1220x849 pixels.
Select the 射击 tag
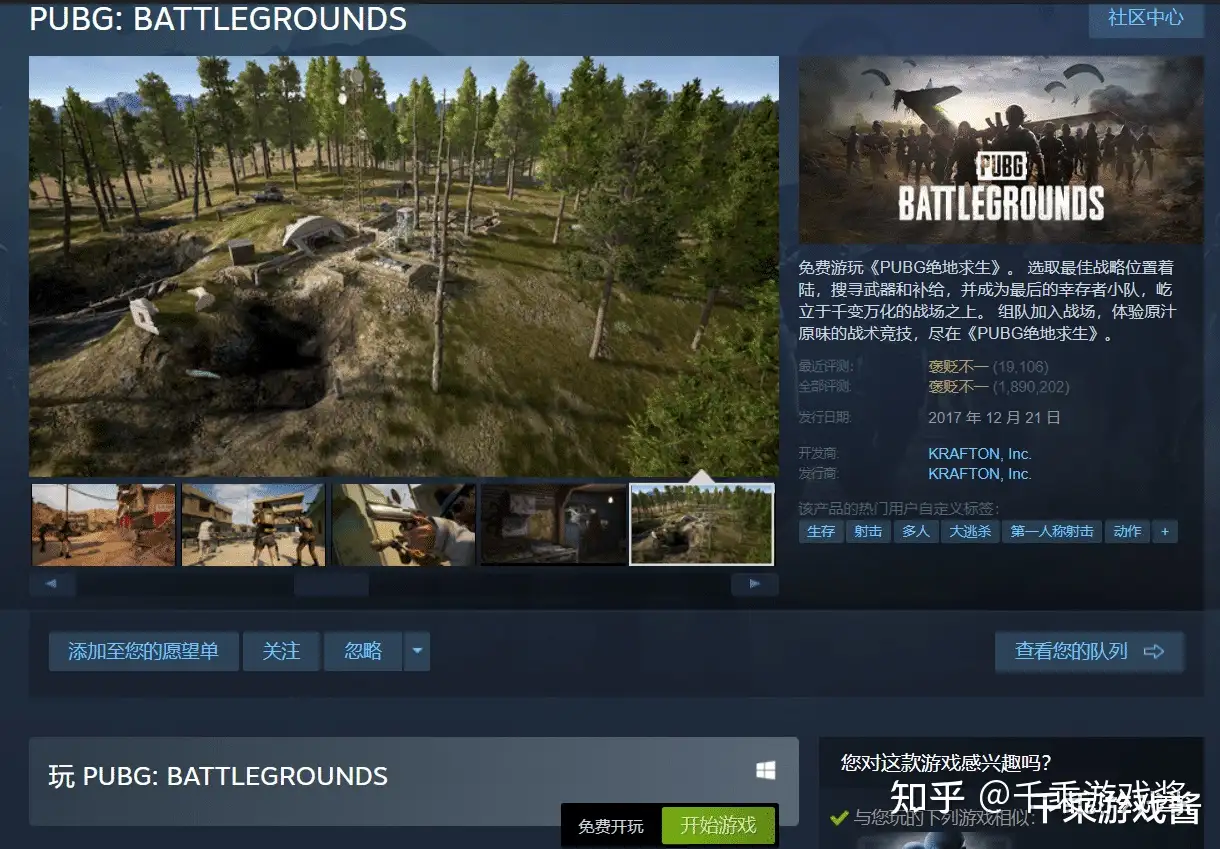(867, 531)
